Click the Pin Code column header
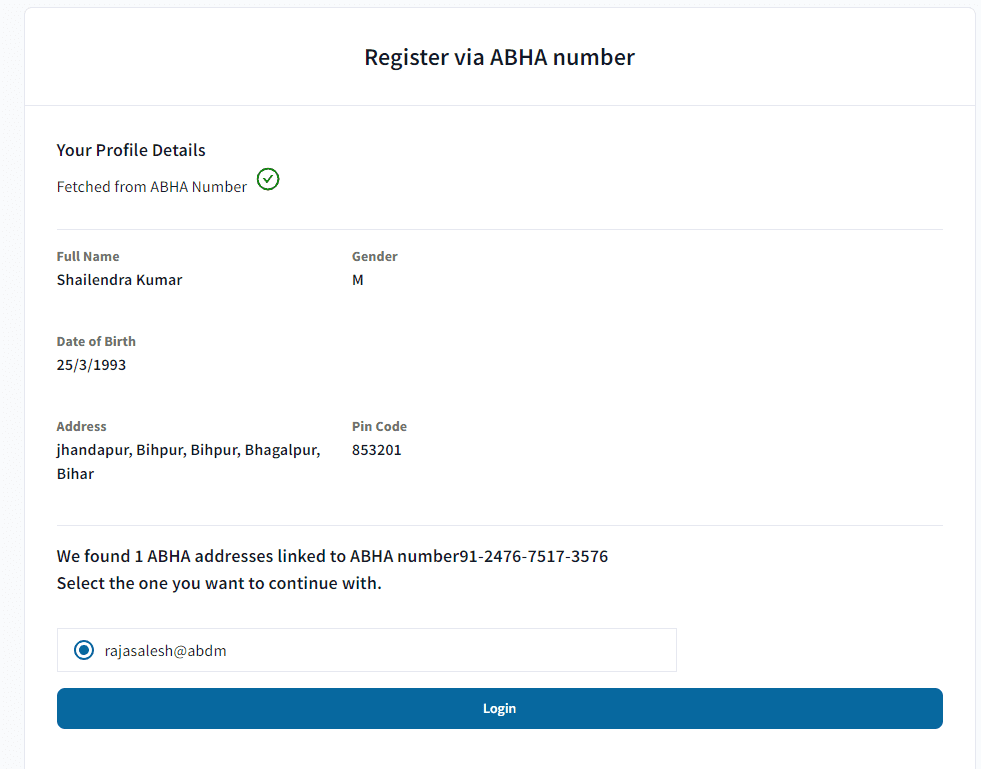The image size is (981, 769). (379, 426)
